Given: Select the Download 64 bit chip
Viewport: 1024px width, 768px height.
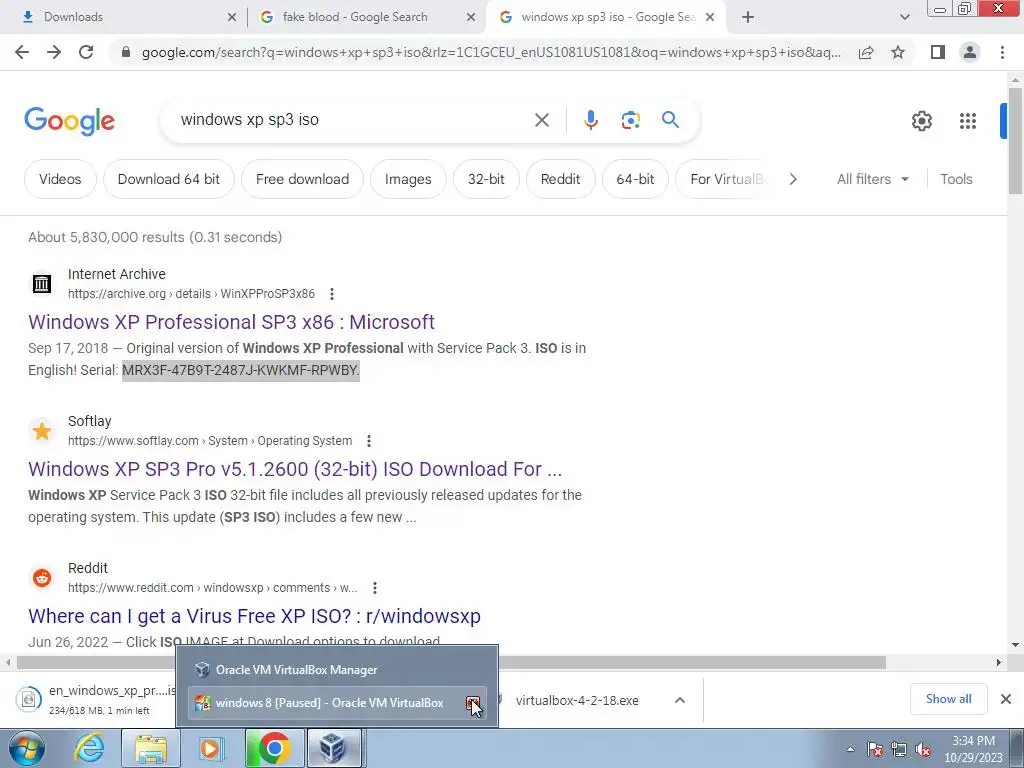Looking at the screenshot, I should tap(168, 179).
